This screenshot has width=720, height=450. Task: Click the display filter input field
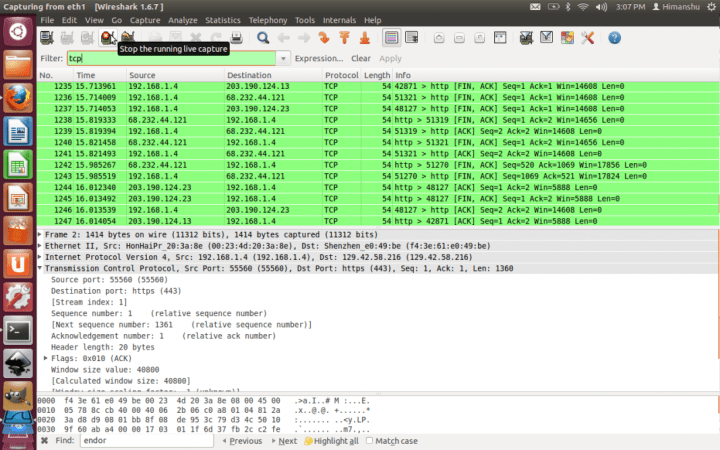pyautogui.click(x=171, y=58)
